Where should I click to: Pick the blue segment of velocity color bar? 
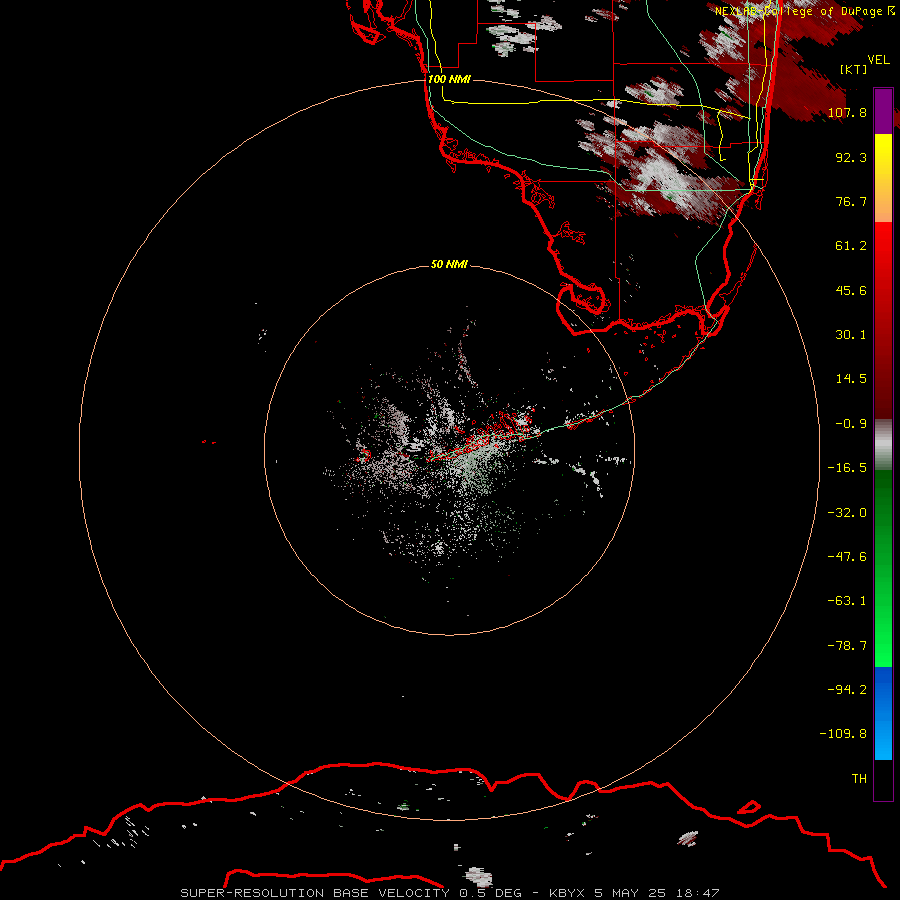(x=883, y=713)
